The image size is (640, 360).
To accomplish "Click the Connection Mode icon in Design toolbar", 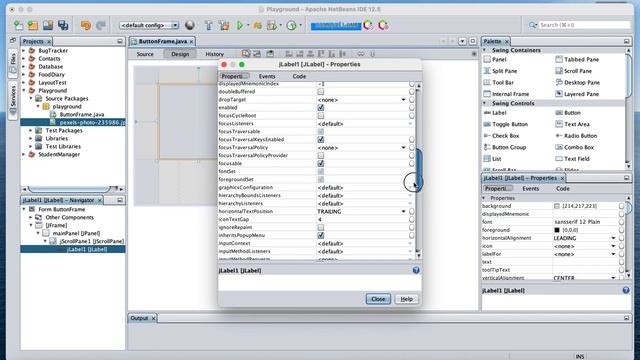I will [257, 53].
